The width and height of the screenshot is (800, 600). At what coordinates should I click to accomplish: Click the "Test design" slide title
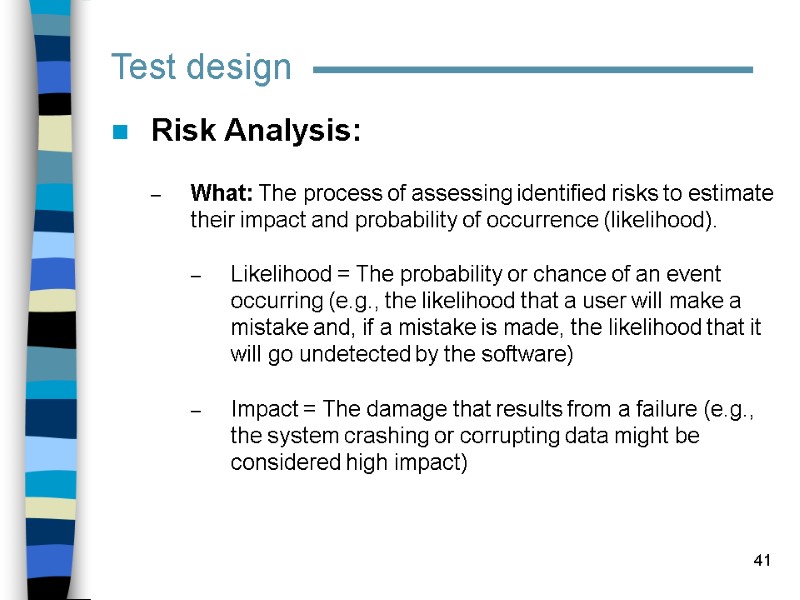point(201,68)
